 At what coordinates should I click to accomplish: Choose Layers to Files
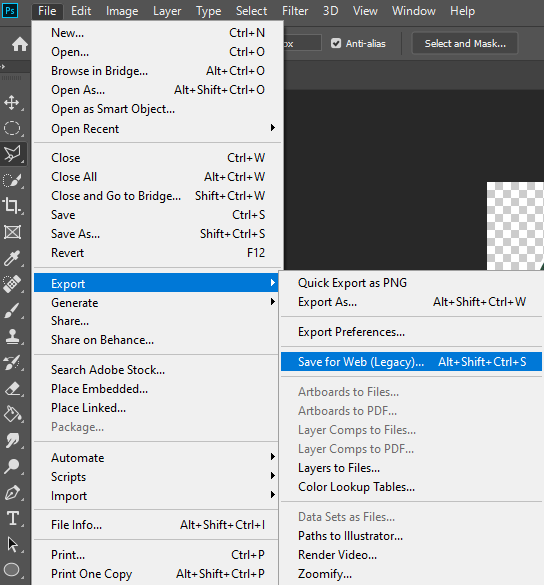pos(411,468)
